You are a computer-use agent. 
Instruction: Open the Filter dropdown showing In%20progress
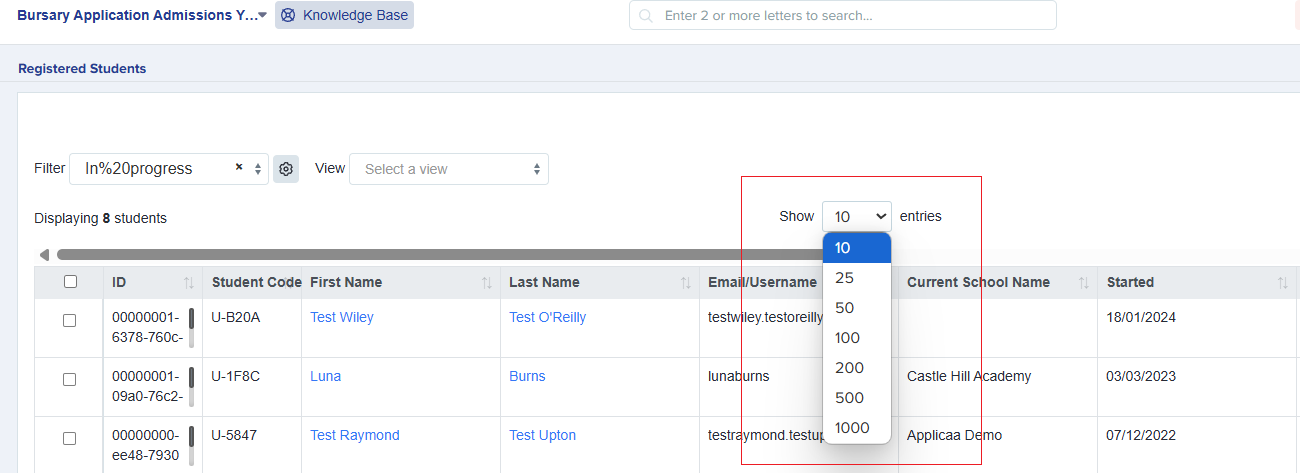pos(169,169)
